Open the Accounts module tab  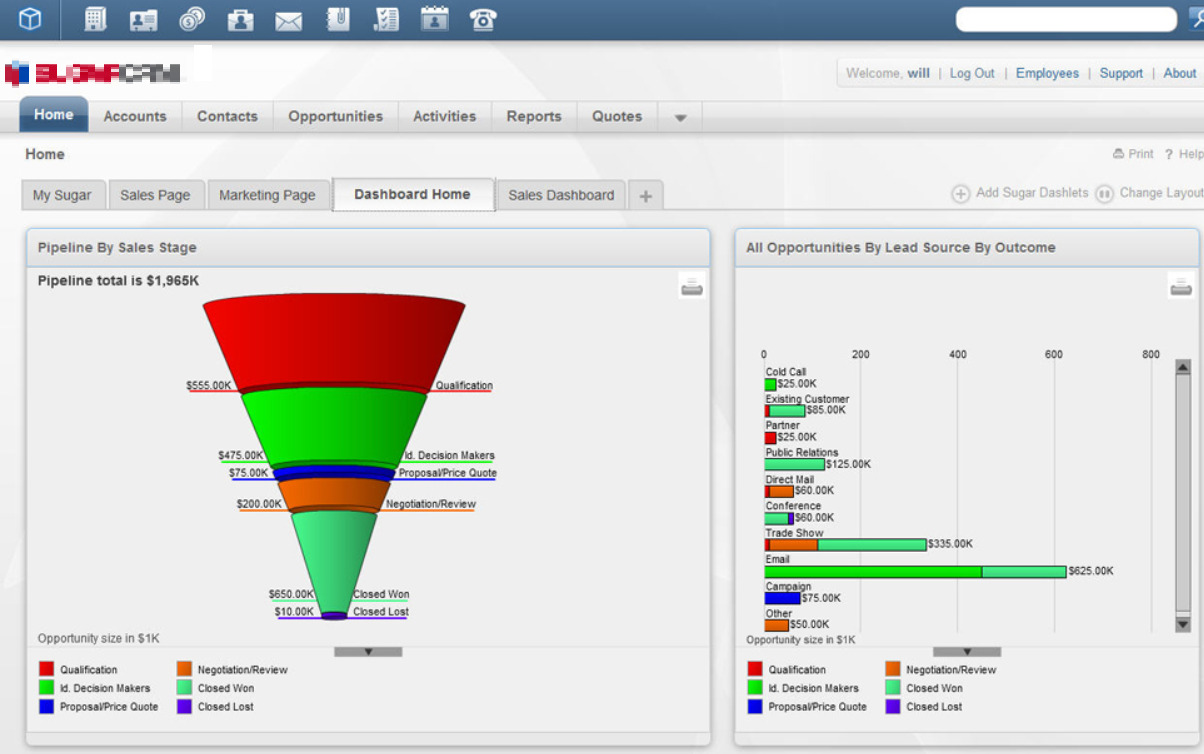(135, 116)
